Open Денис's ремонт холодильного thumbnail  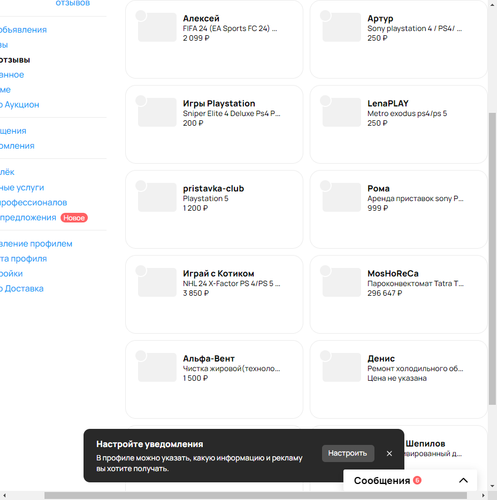coord(342,367)
